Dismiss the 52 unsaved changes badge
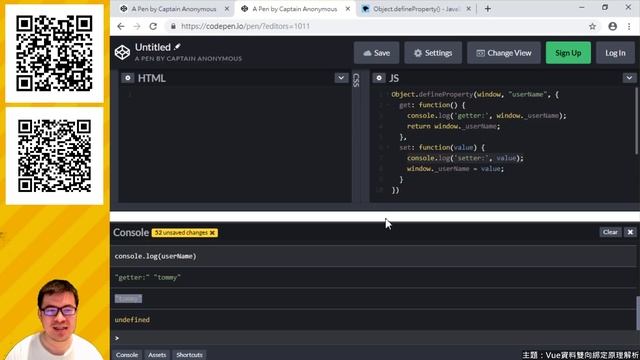The image size is (640, 360). click(212, 233)
